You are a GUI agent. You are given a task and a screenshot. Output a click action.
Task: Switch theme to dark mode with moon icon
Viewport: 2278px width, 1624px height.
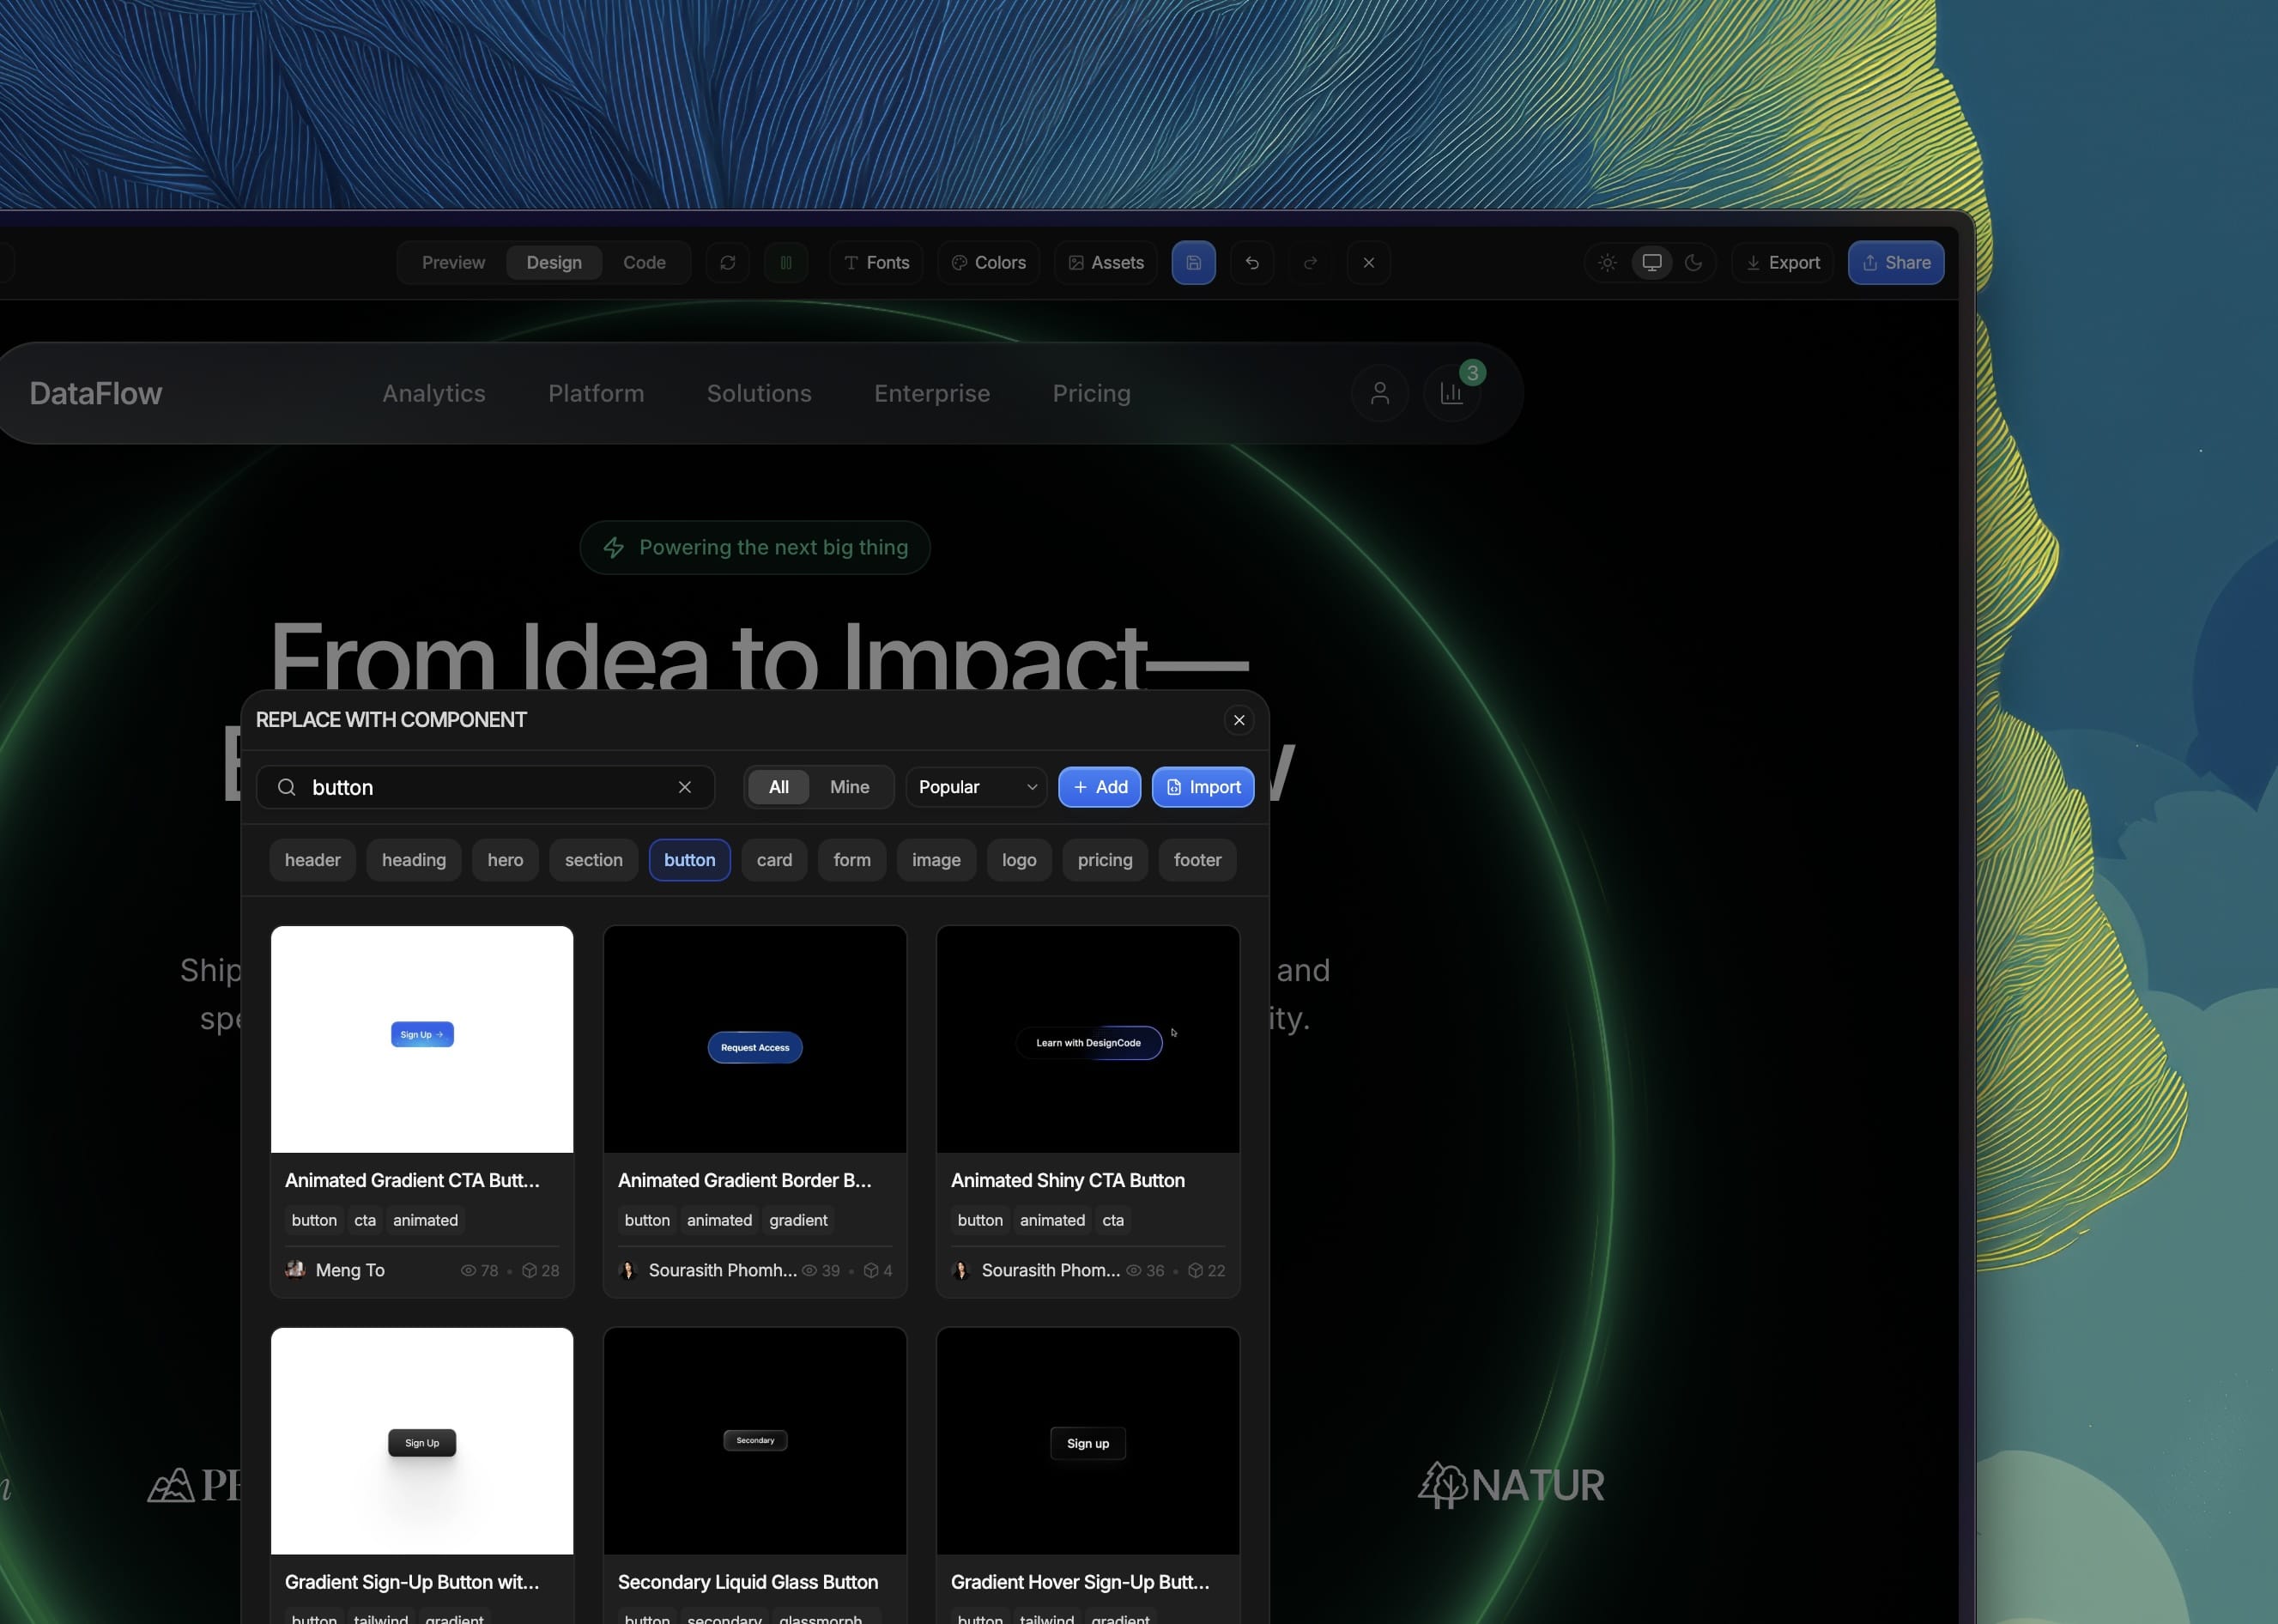pyautogui.click(x=1694, y=262)
